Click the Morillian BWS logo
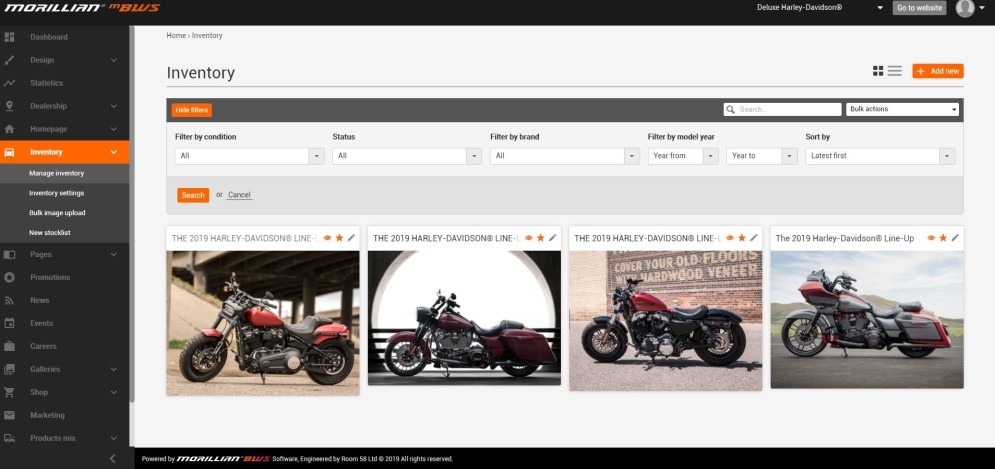This screenshot has height=469, width=995. point(80,8)
